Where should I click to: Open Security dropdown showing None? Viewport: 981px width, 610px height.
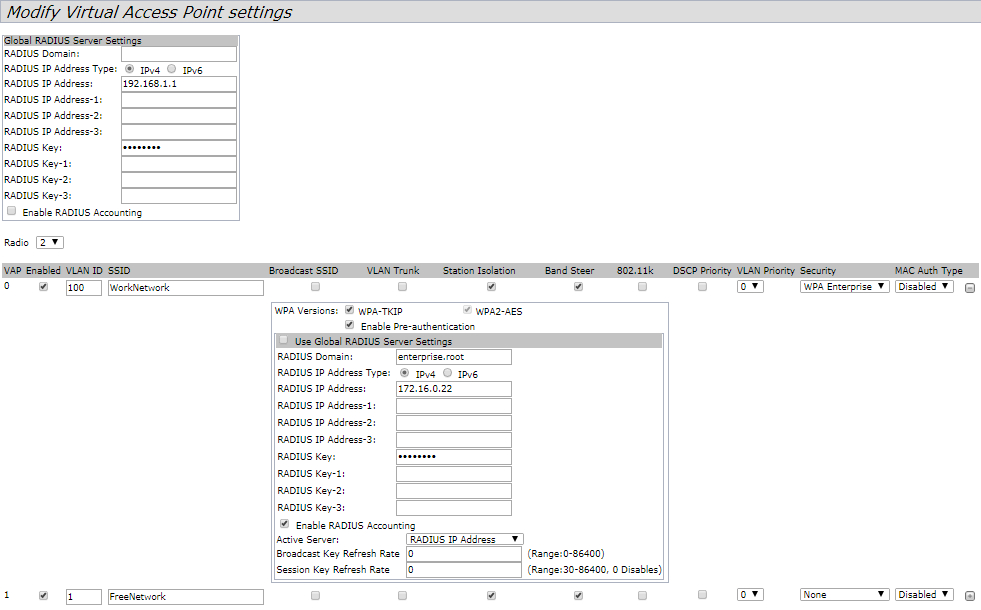[845, 594]
